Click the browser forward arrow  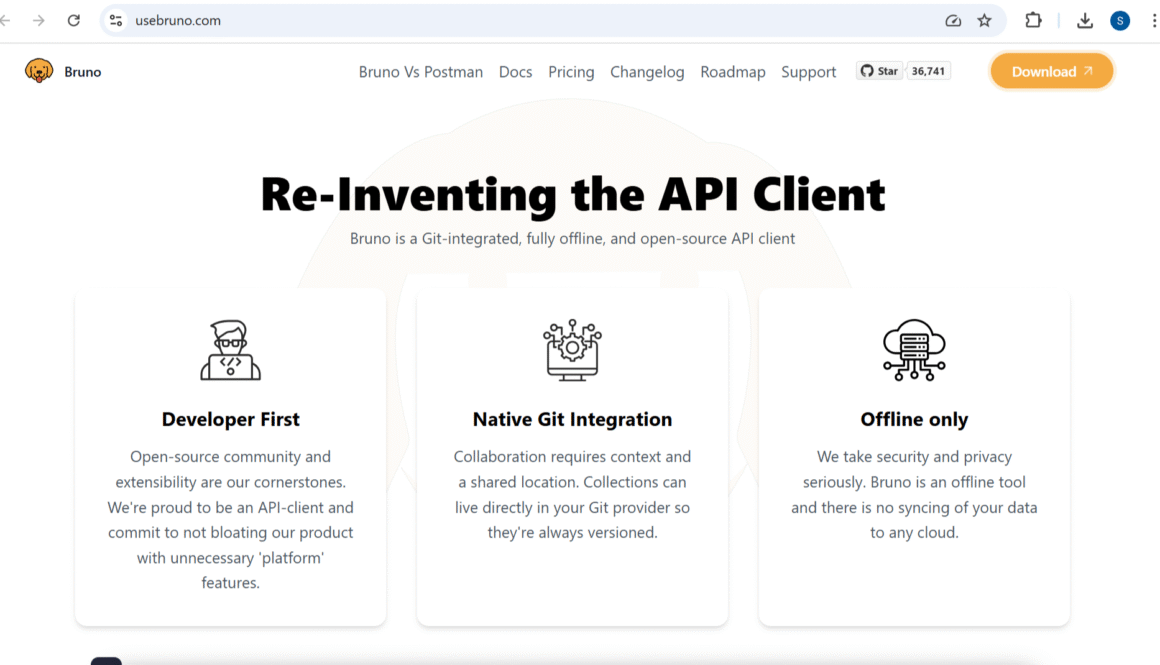pos(38,21)
